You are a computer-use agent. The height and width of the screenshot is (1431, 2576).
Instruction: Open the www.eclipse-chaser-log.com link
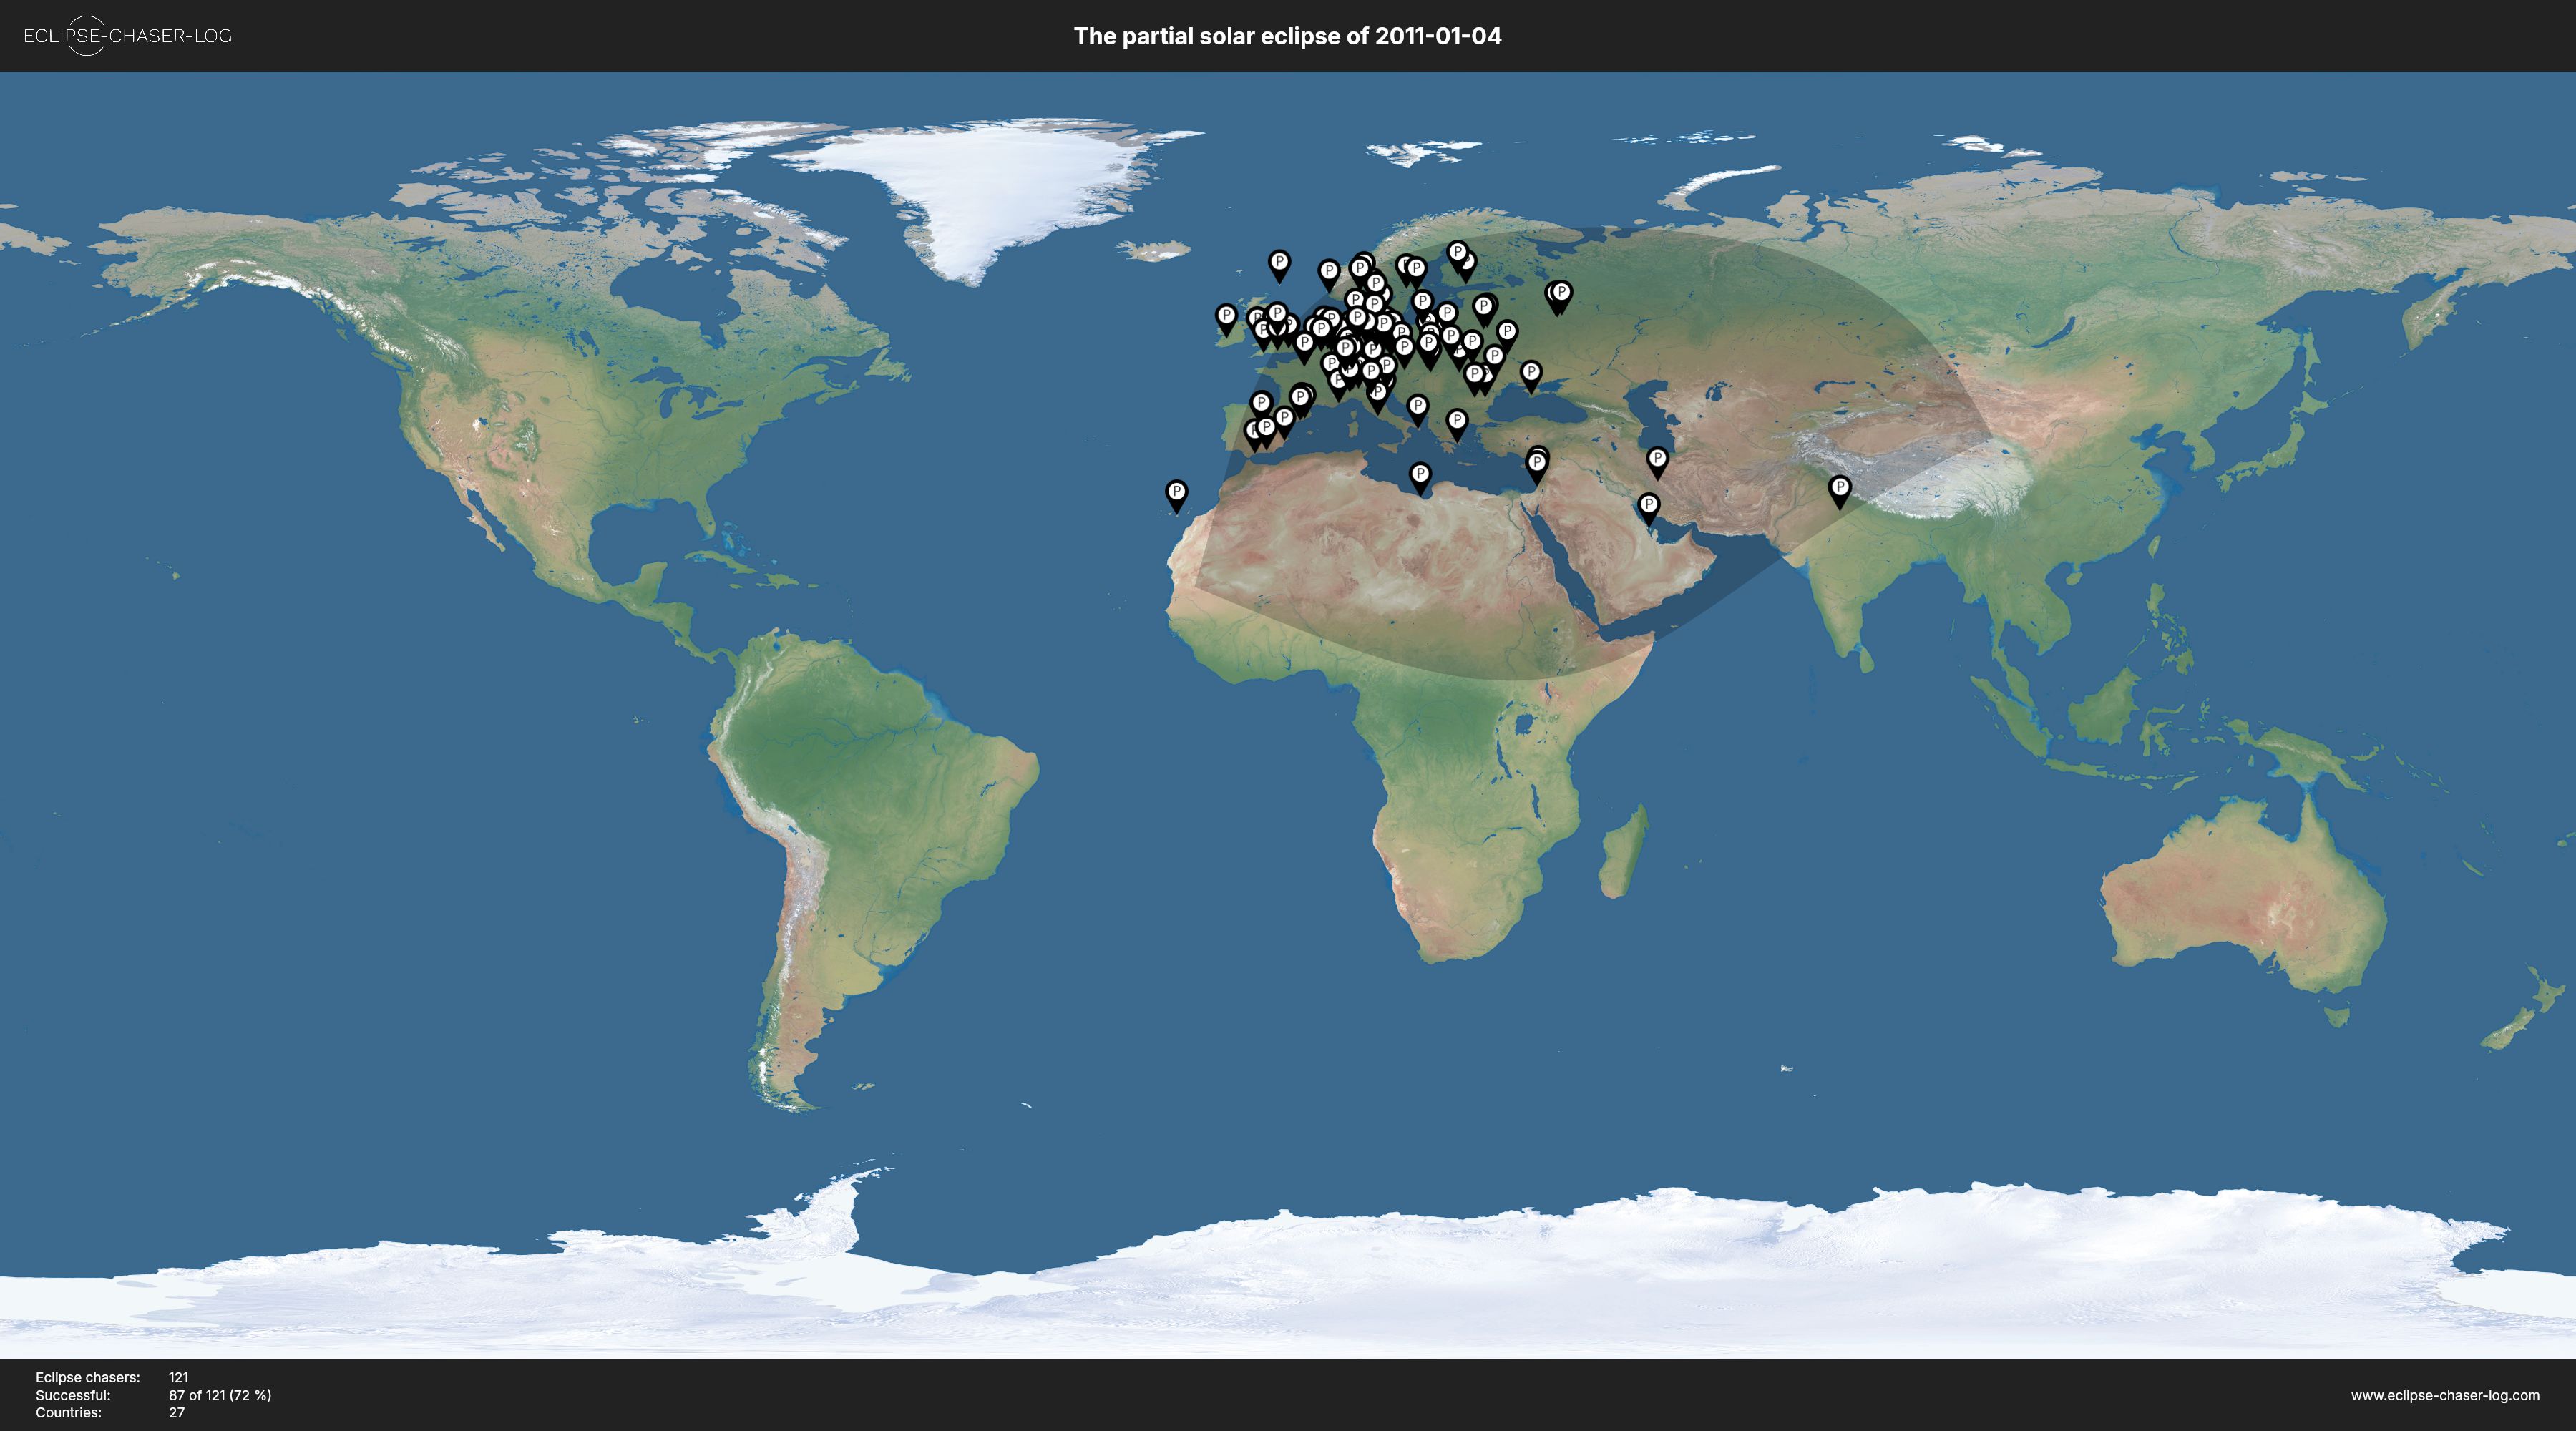pos(2445,1395)
